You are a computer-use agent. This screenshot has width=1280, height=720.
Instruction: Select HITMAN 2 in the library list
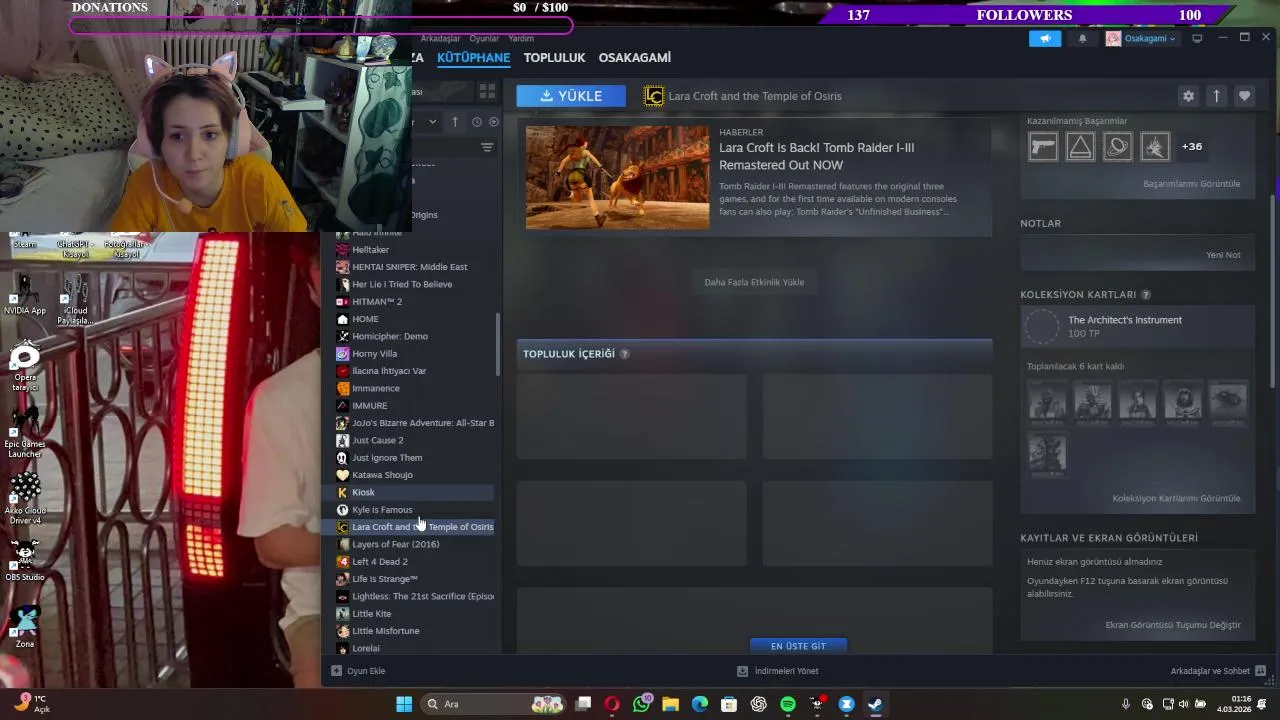377,302
